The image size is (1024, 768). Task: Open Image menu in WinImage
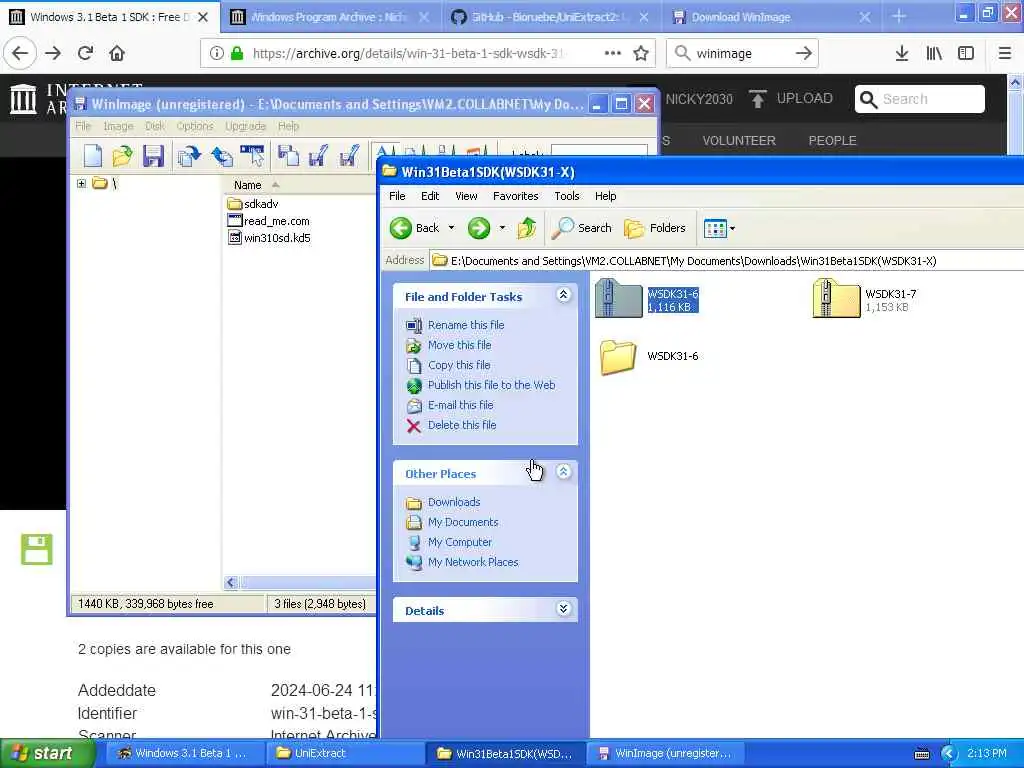(118, 126)
